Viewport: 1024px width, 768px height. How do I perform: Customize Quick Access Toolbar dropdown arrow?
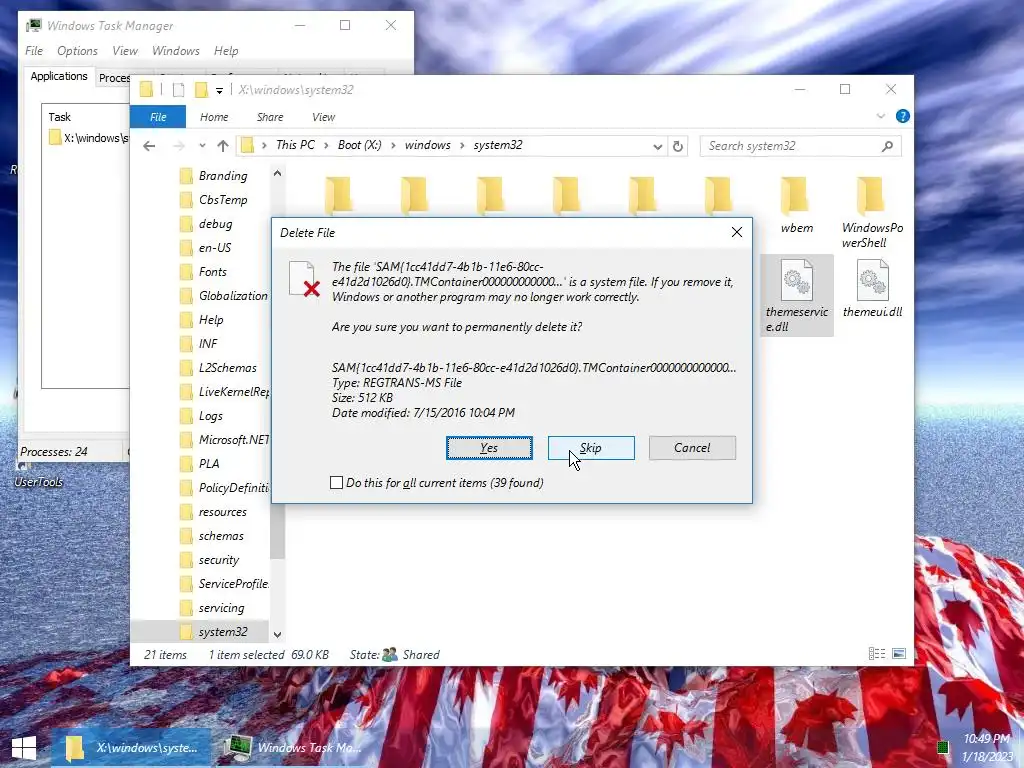pos(219,91)
